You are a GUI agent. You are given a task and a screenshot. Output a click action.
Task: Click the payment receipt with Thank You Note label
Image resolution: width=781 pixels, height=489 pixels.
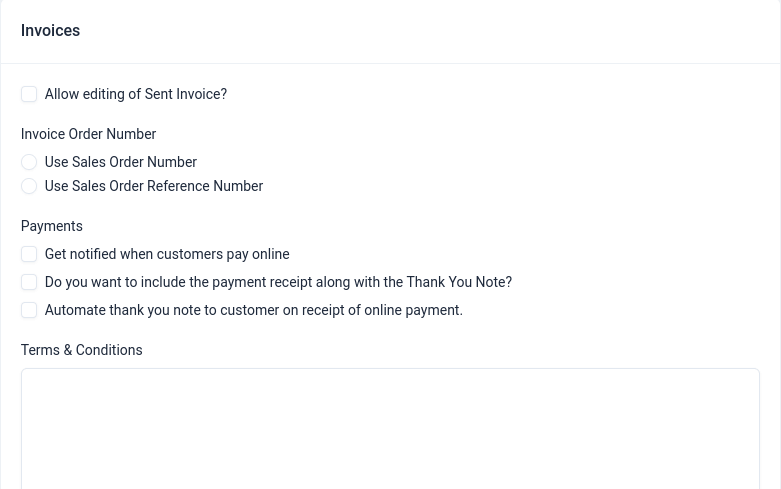point(278,282)
